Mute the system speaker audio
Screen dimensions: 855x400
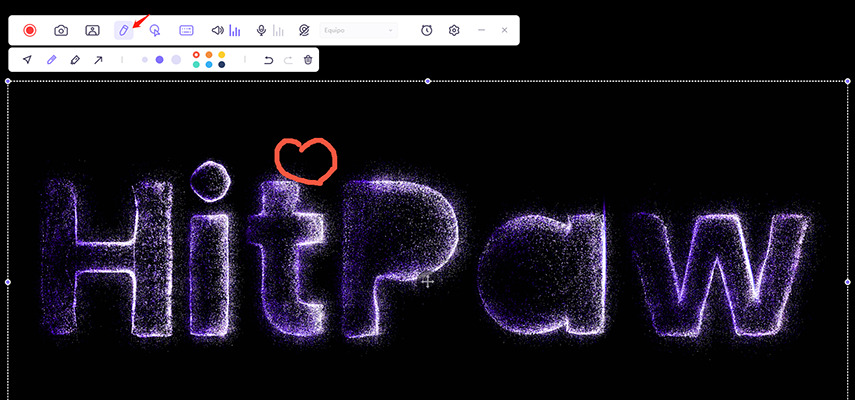218,31
